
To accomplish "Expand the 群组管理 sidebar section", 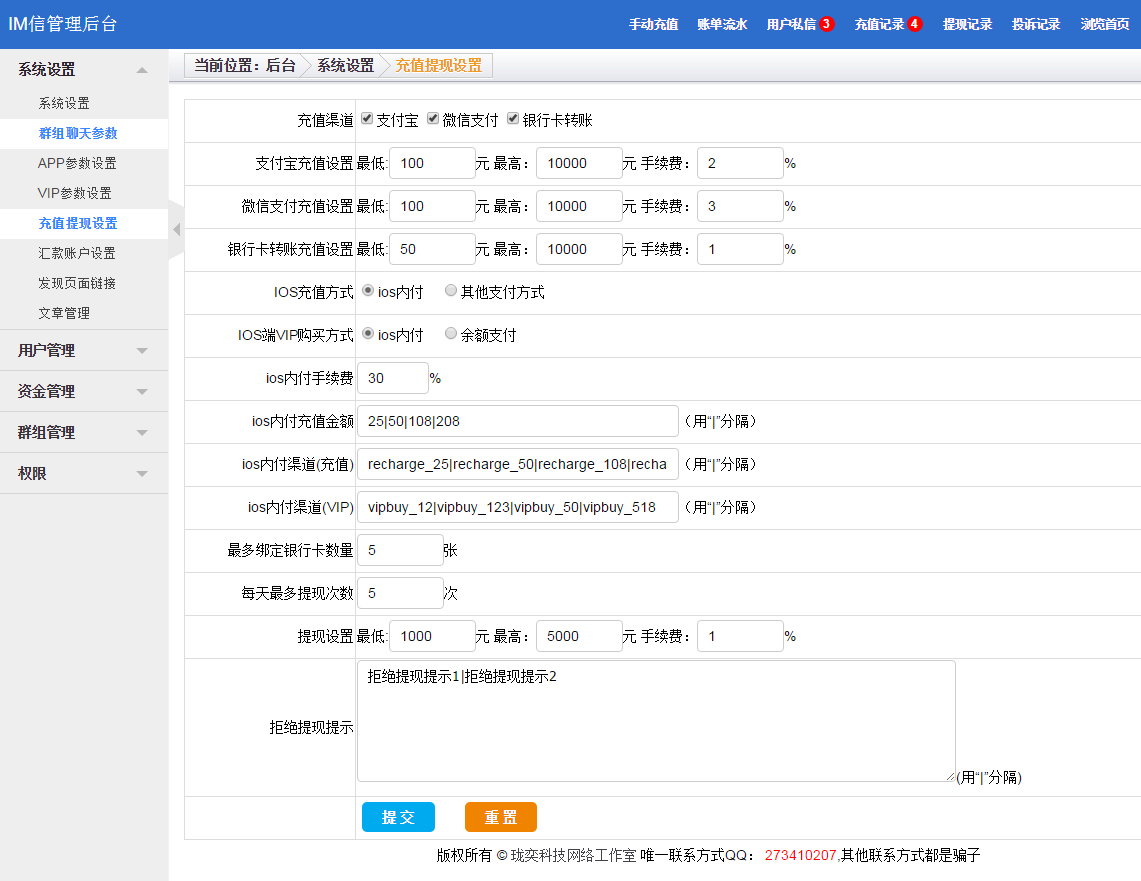I will point(84,433).
